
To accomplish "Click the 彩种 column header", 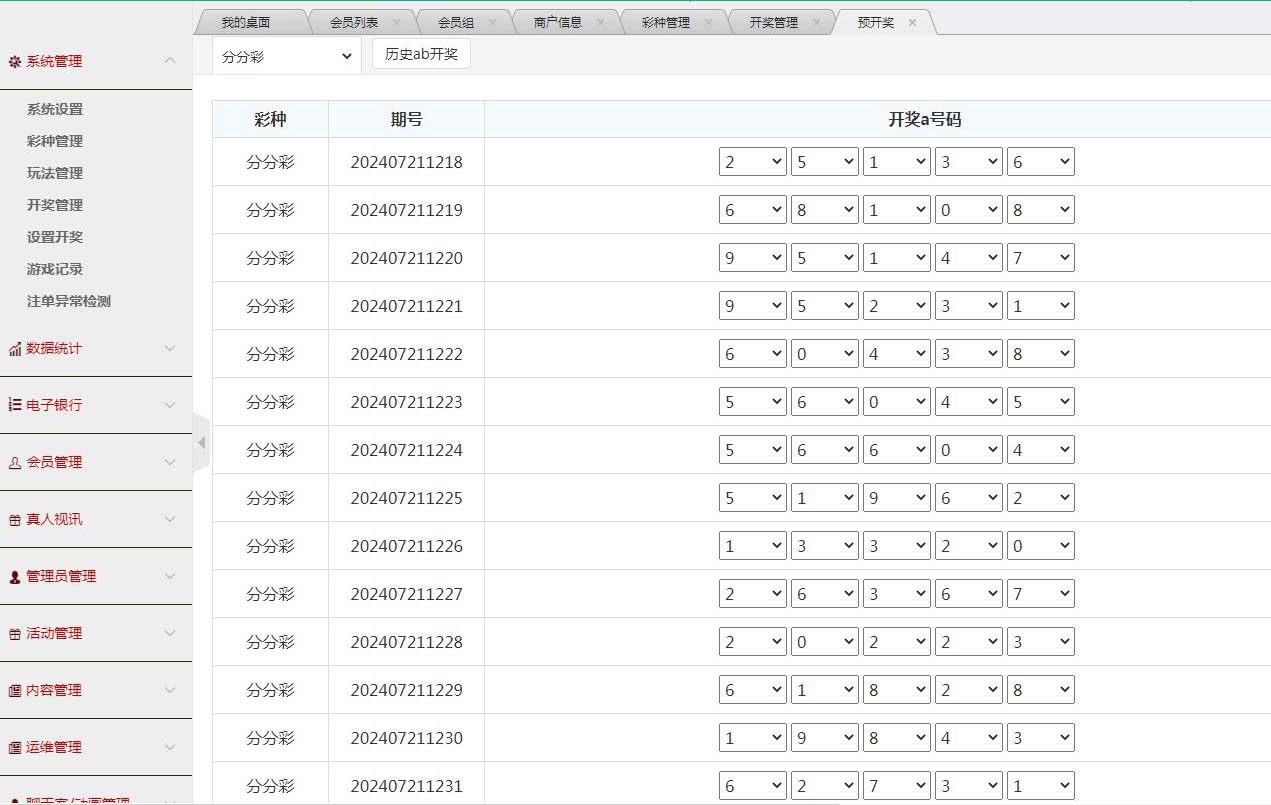I will pos(270,119).
